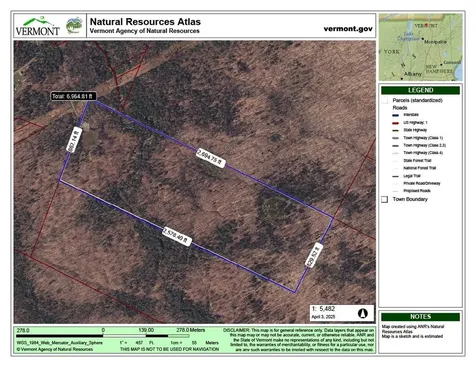Screen dimensions: 476x367
Task: Click the 'Albany' label on the locator map
Action: [x=413, y=74]
